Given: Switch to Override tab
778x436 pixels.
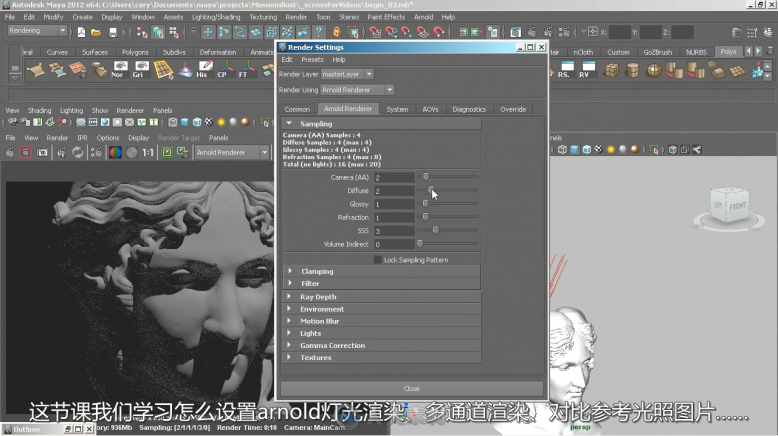Looking at the screenshot, I should point(513,109).
